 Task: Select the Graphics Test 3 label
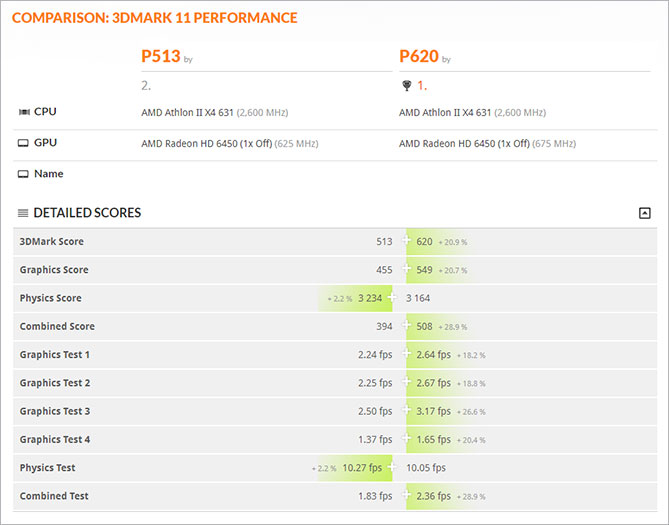55,411
